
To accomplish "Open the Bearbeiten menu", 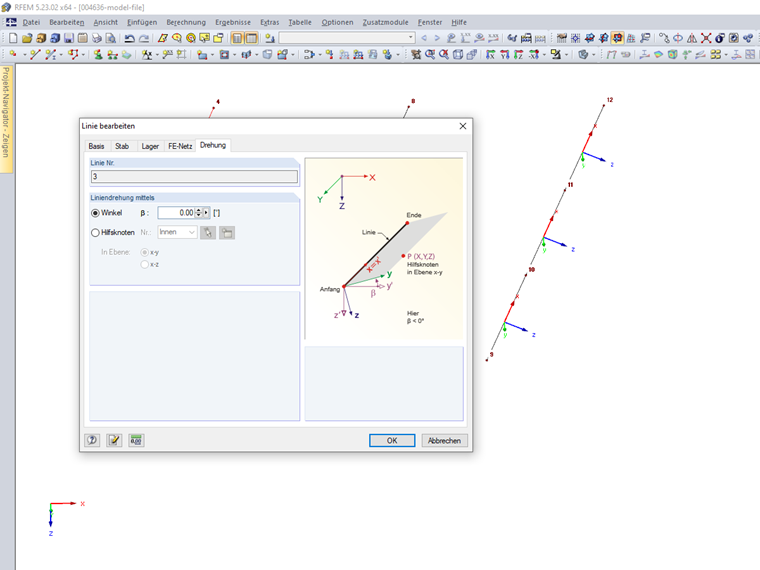I will tap(67, 22).
